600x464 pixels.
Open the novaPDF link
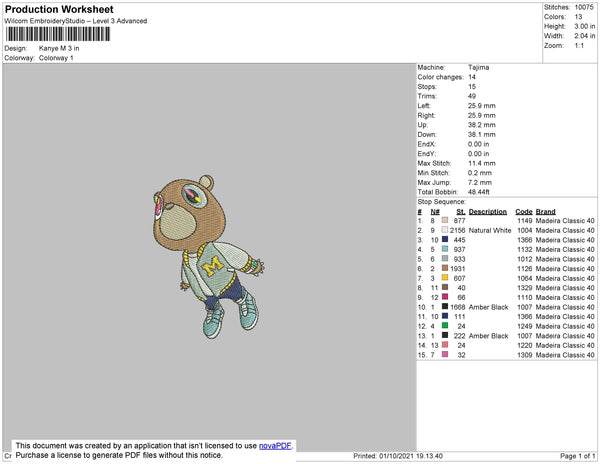coord(275,446)
